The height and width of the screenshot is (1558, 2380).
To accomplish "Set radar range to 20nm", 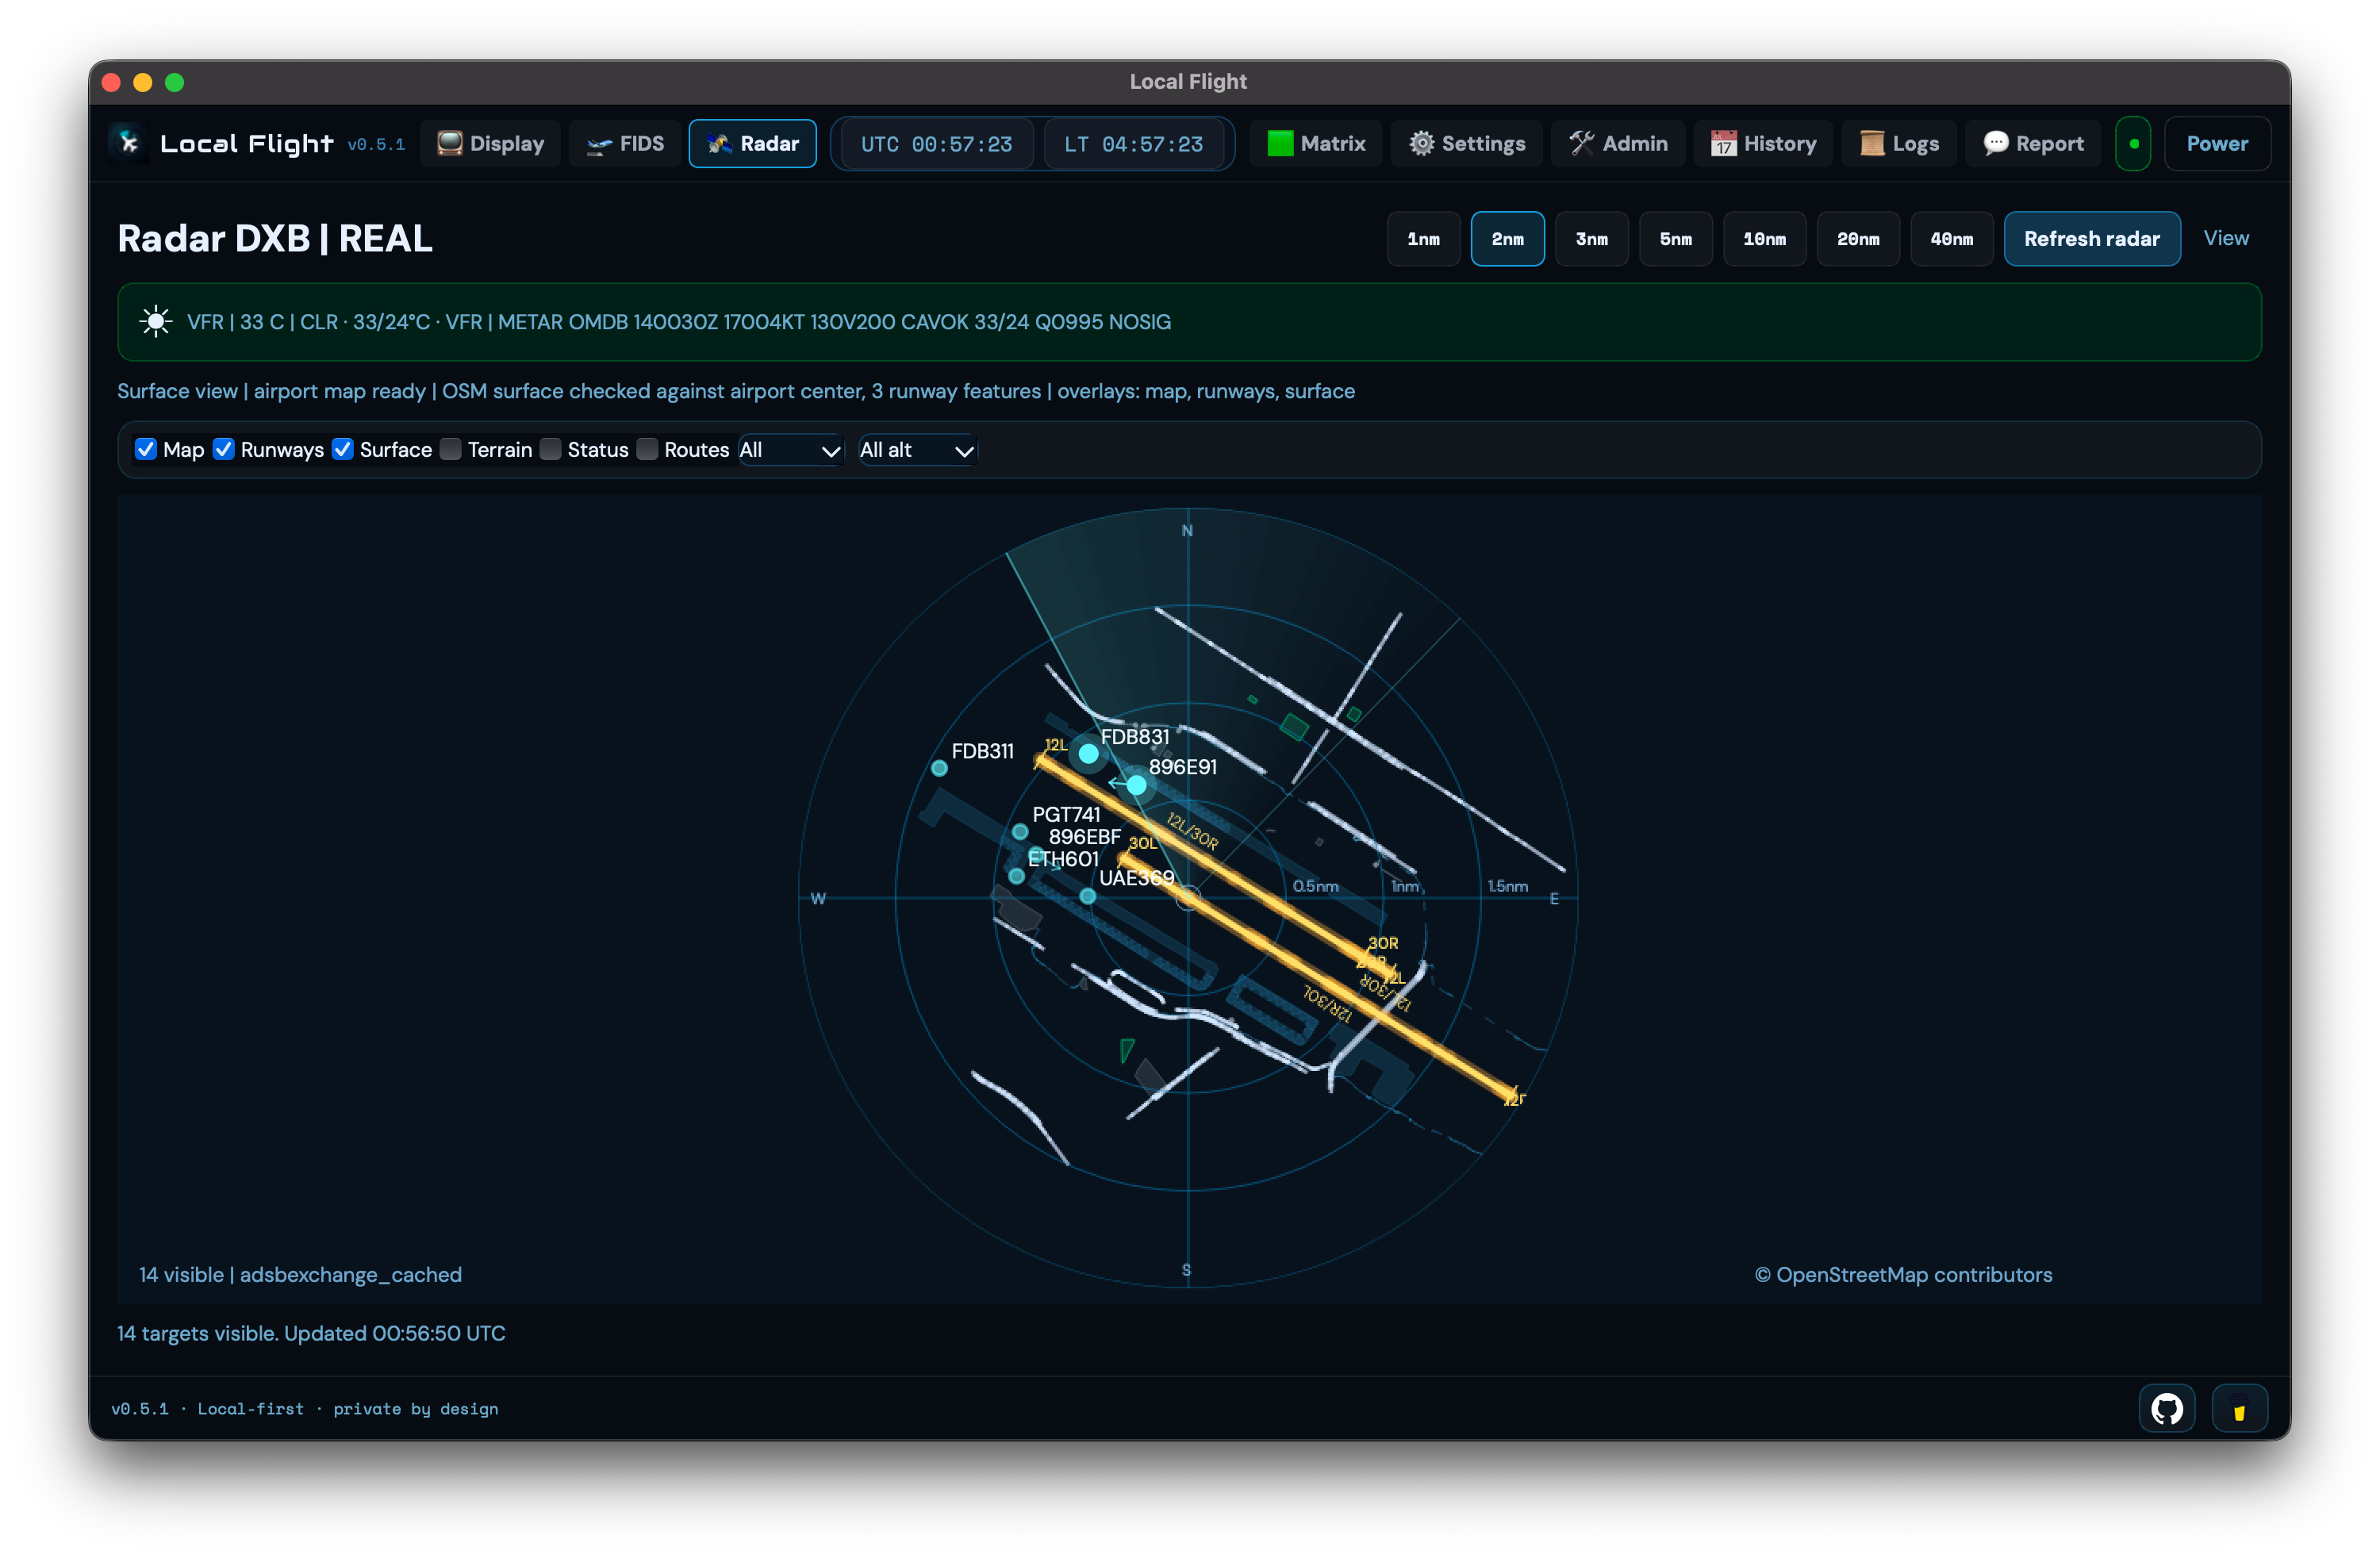I will pos(1858,239).
